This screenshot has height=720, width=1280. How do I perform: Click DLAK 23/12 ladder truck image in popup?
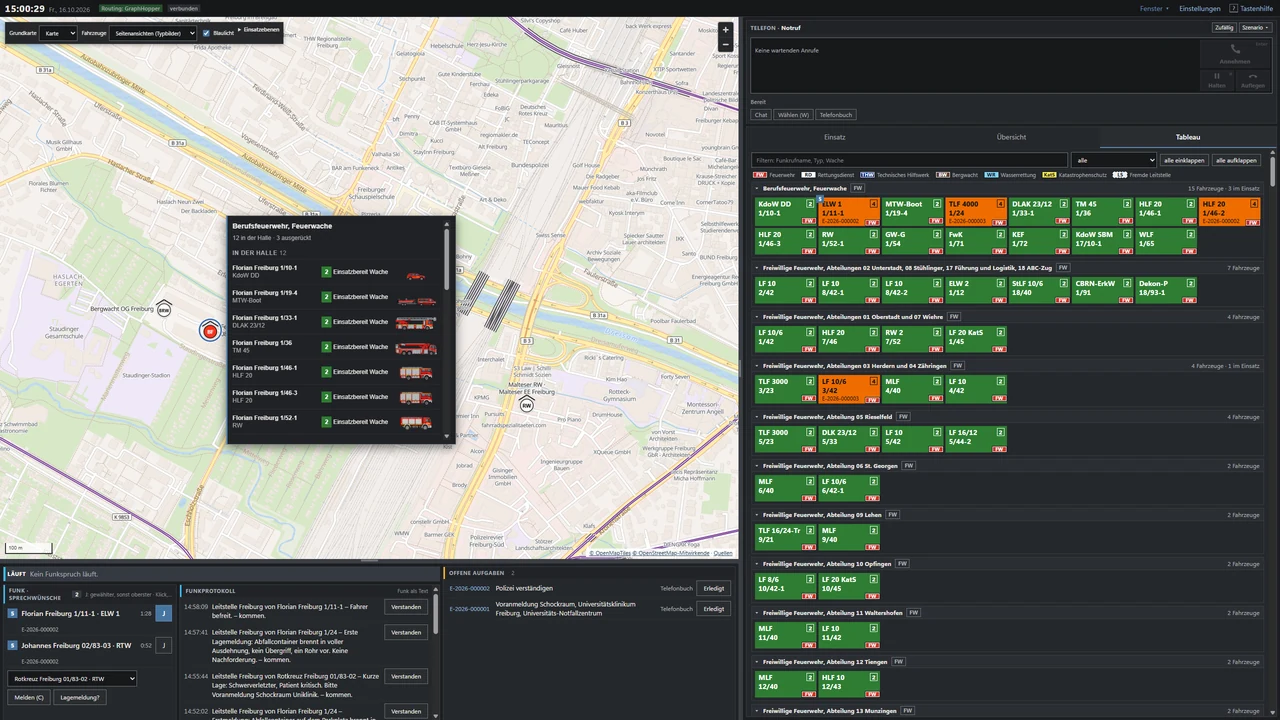tap(415, 323)
